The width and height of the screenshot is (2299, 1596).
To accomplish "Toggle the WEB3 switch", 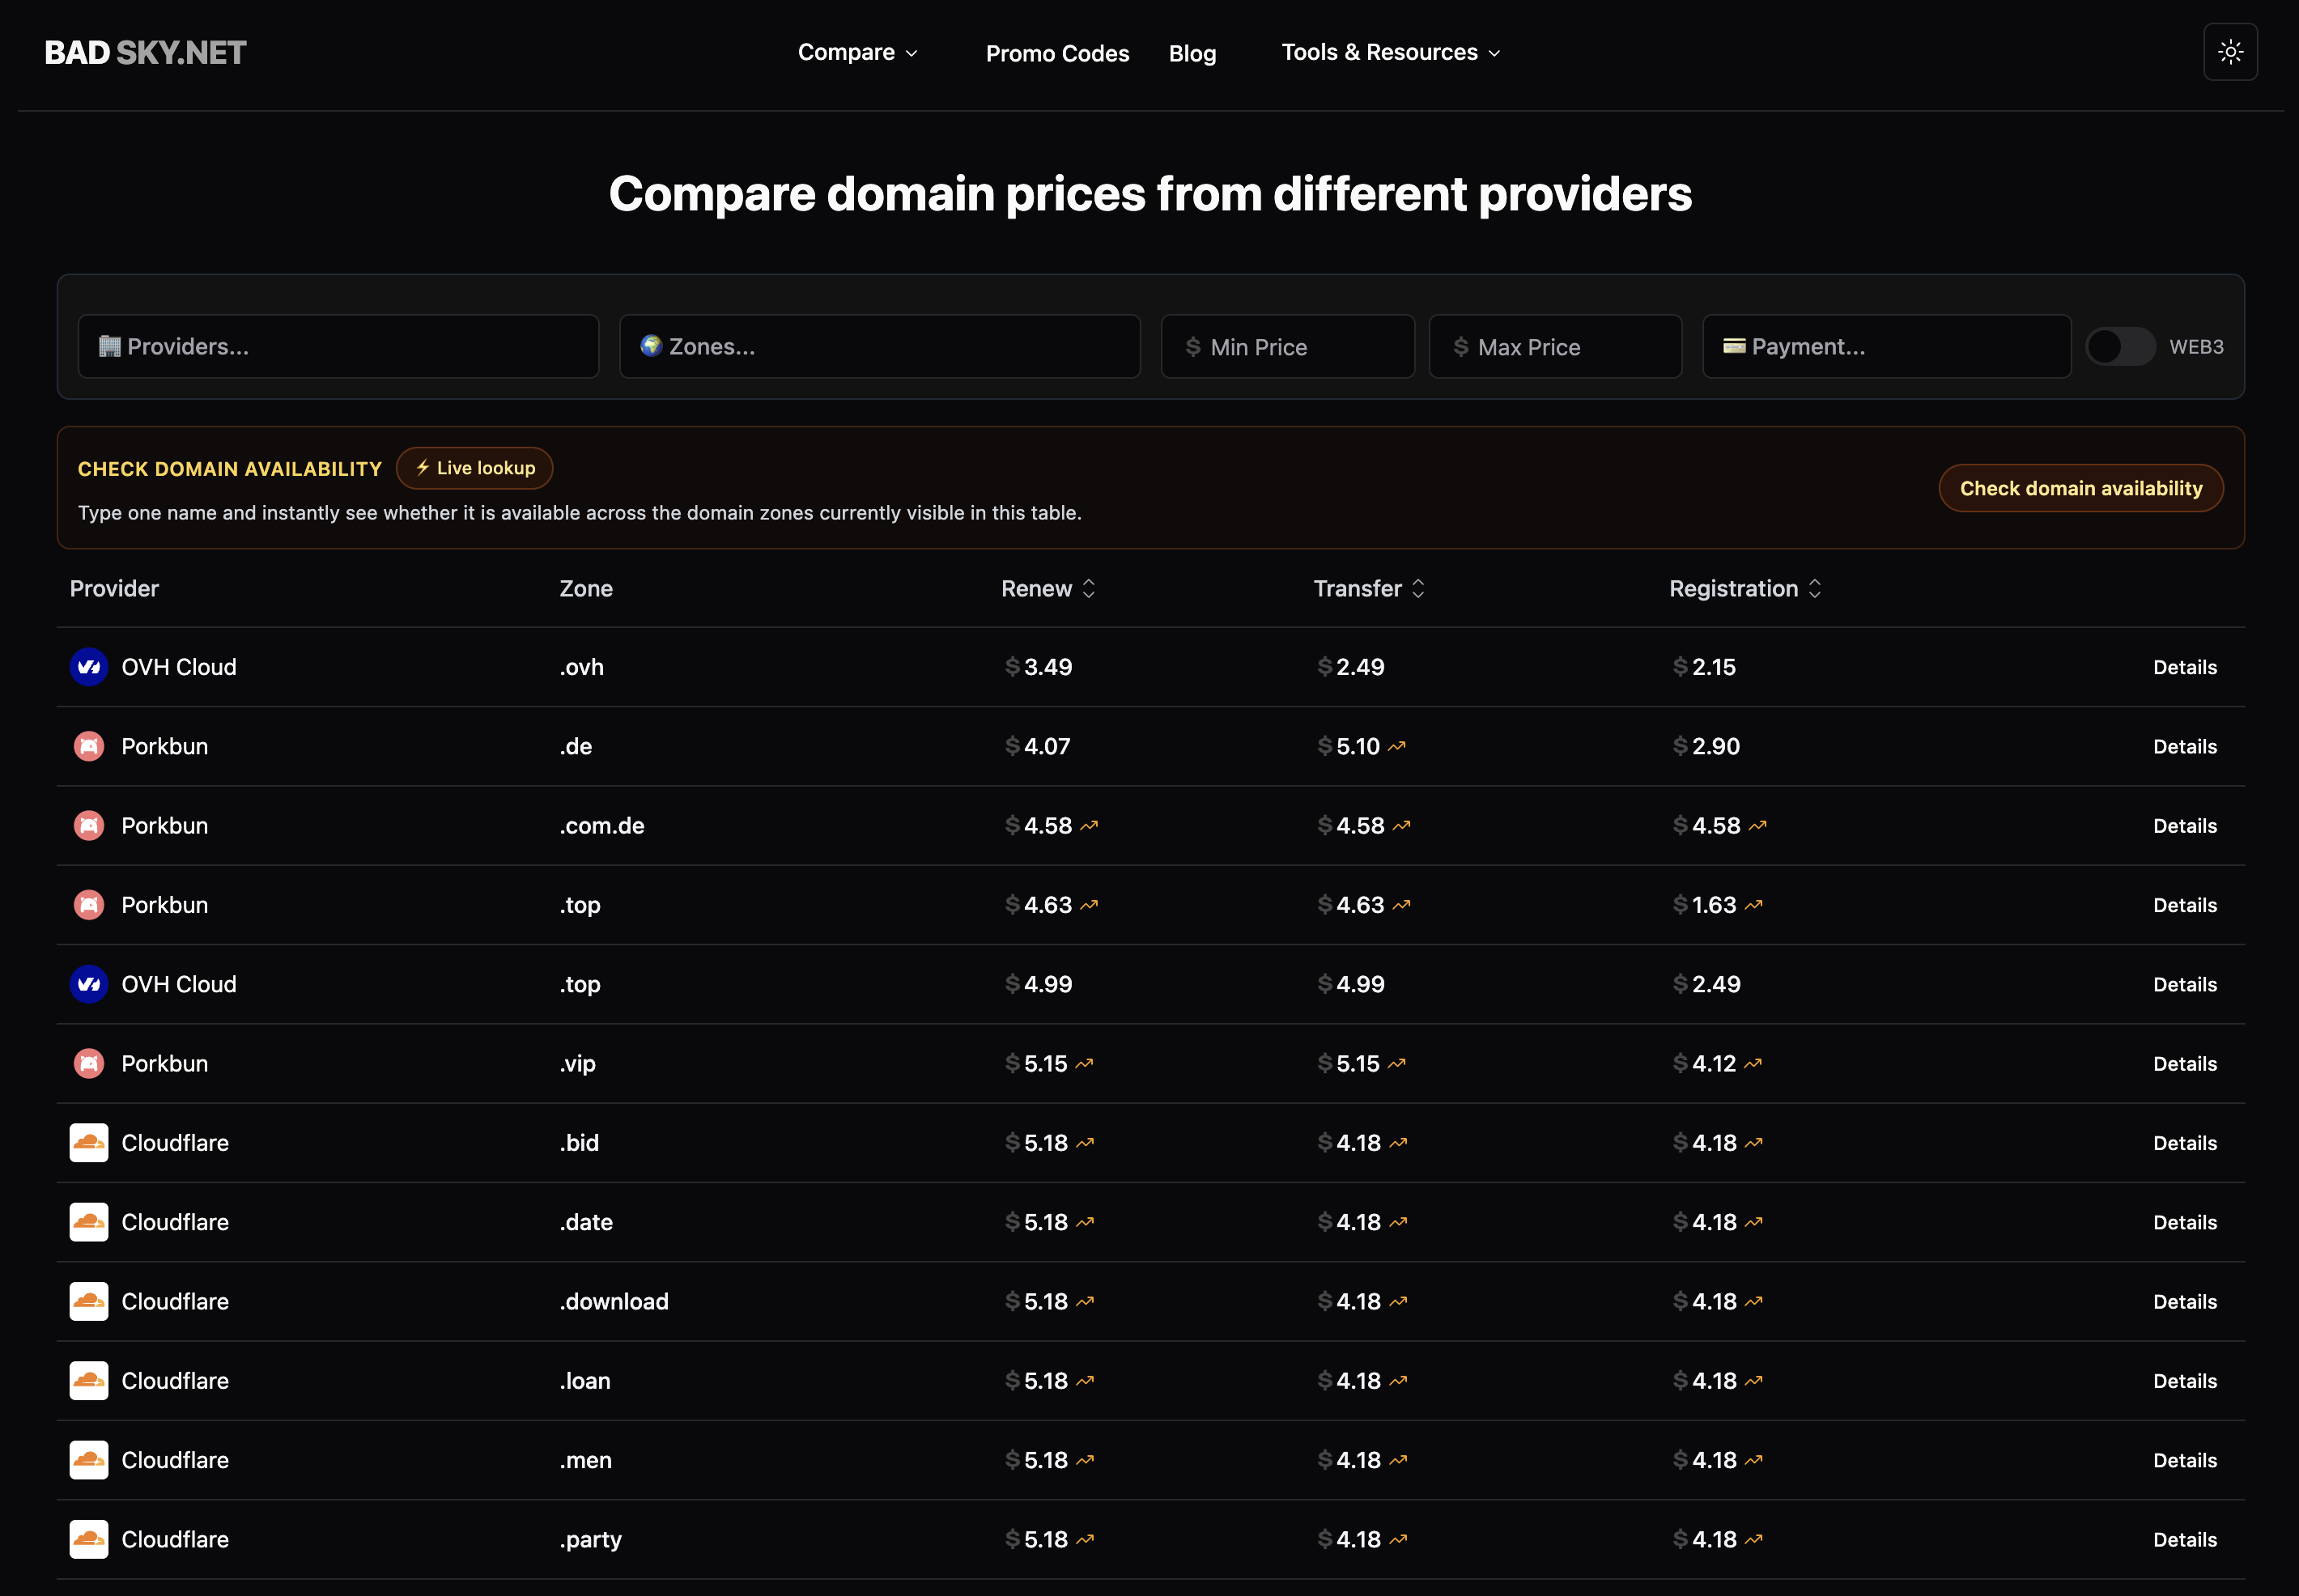I will pyautogui.click(x=2120, y=347).
